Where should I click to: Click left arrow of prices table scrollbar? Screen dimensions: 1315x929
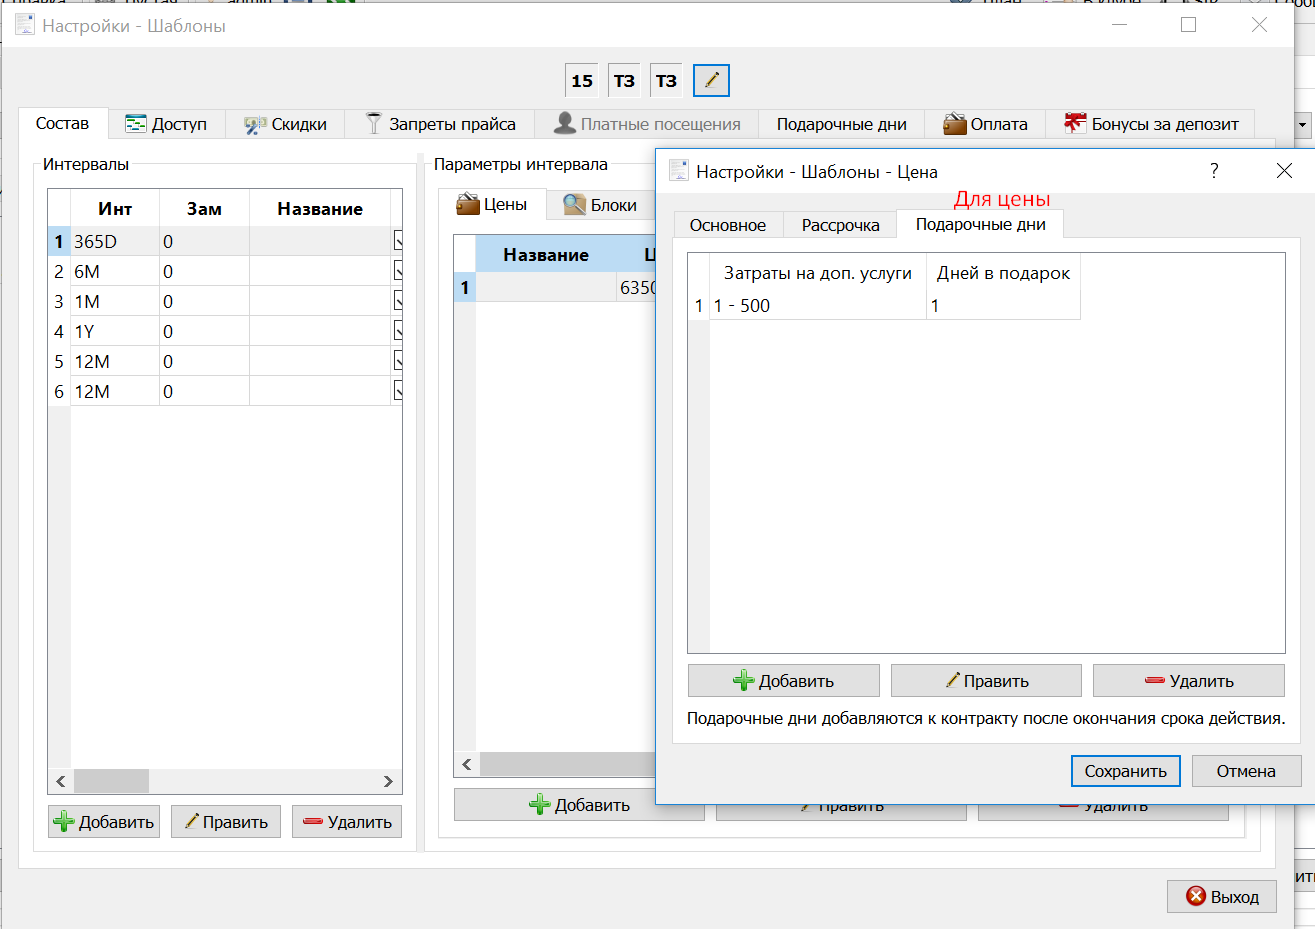pos(467,764)
